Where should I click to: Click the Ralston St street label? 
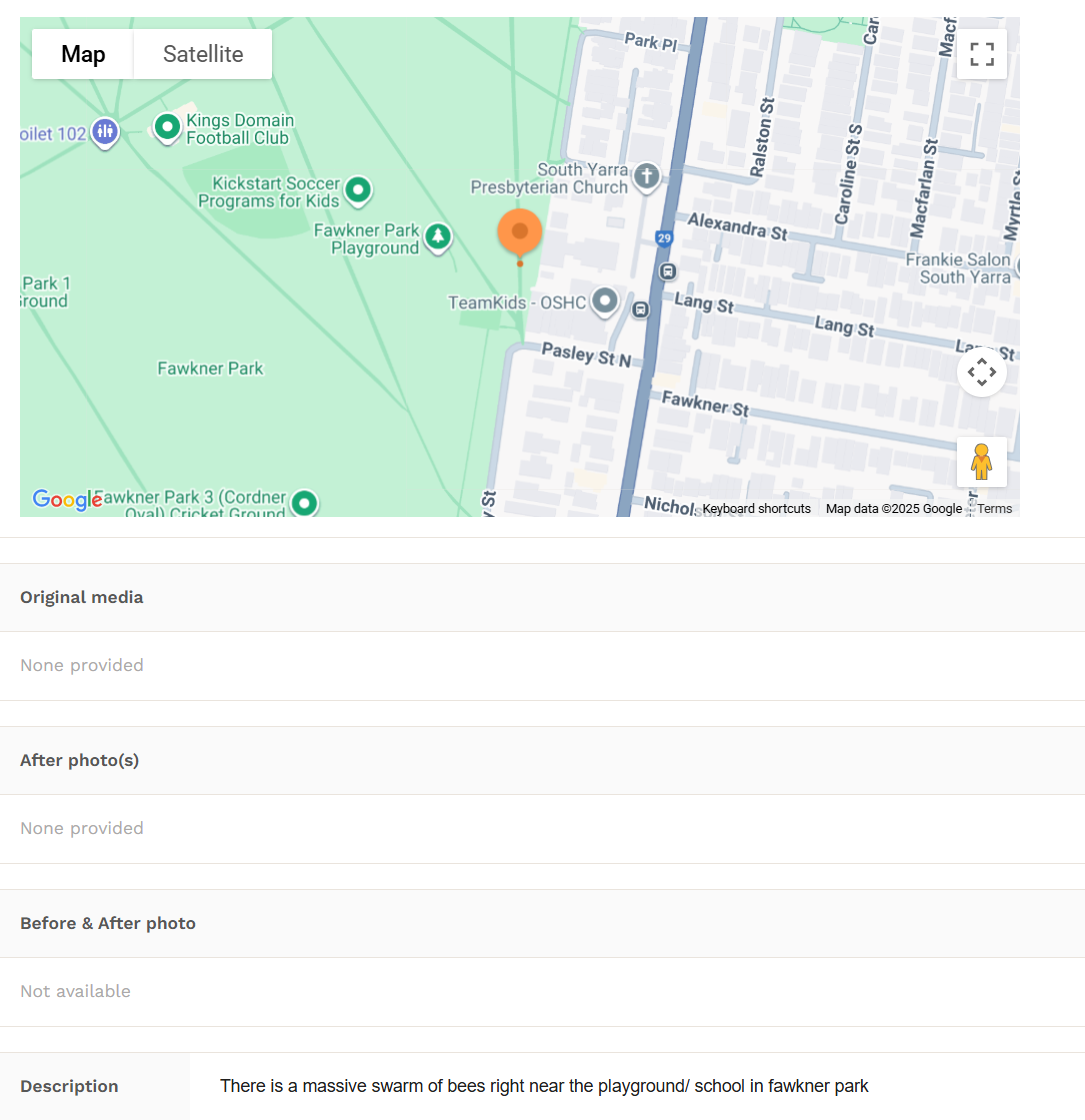[x=761, y=137]
